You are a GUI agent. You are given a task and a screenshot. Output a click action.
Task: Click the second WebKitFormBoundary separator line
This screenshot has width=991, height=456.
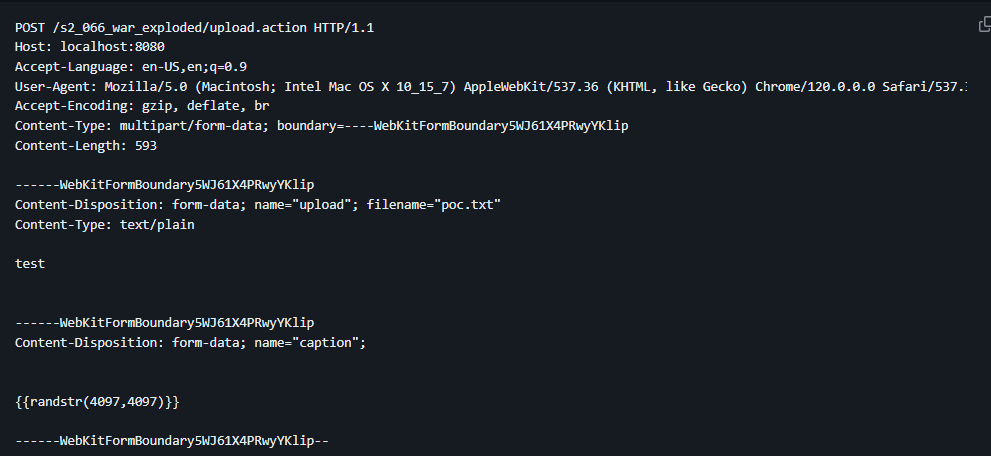point(165,323)
